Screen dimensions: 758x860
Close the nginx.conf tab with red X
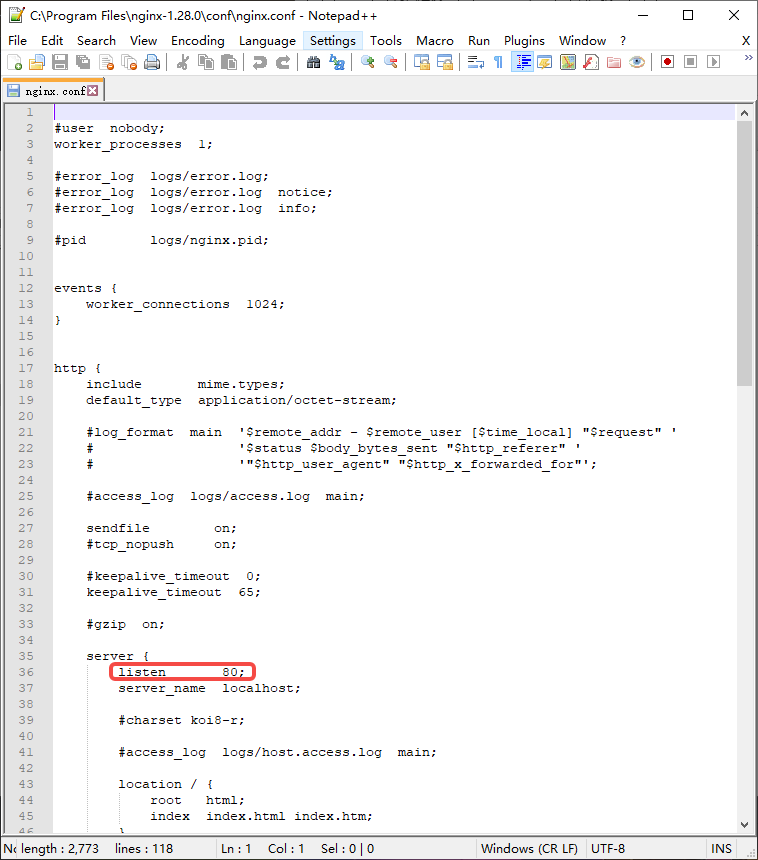coord(93,90)
